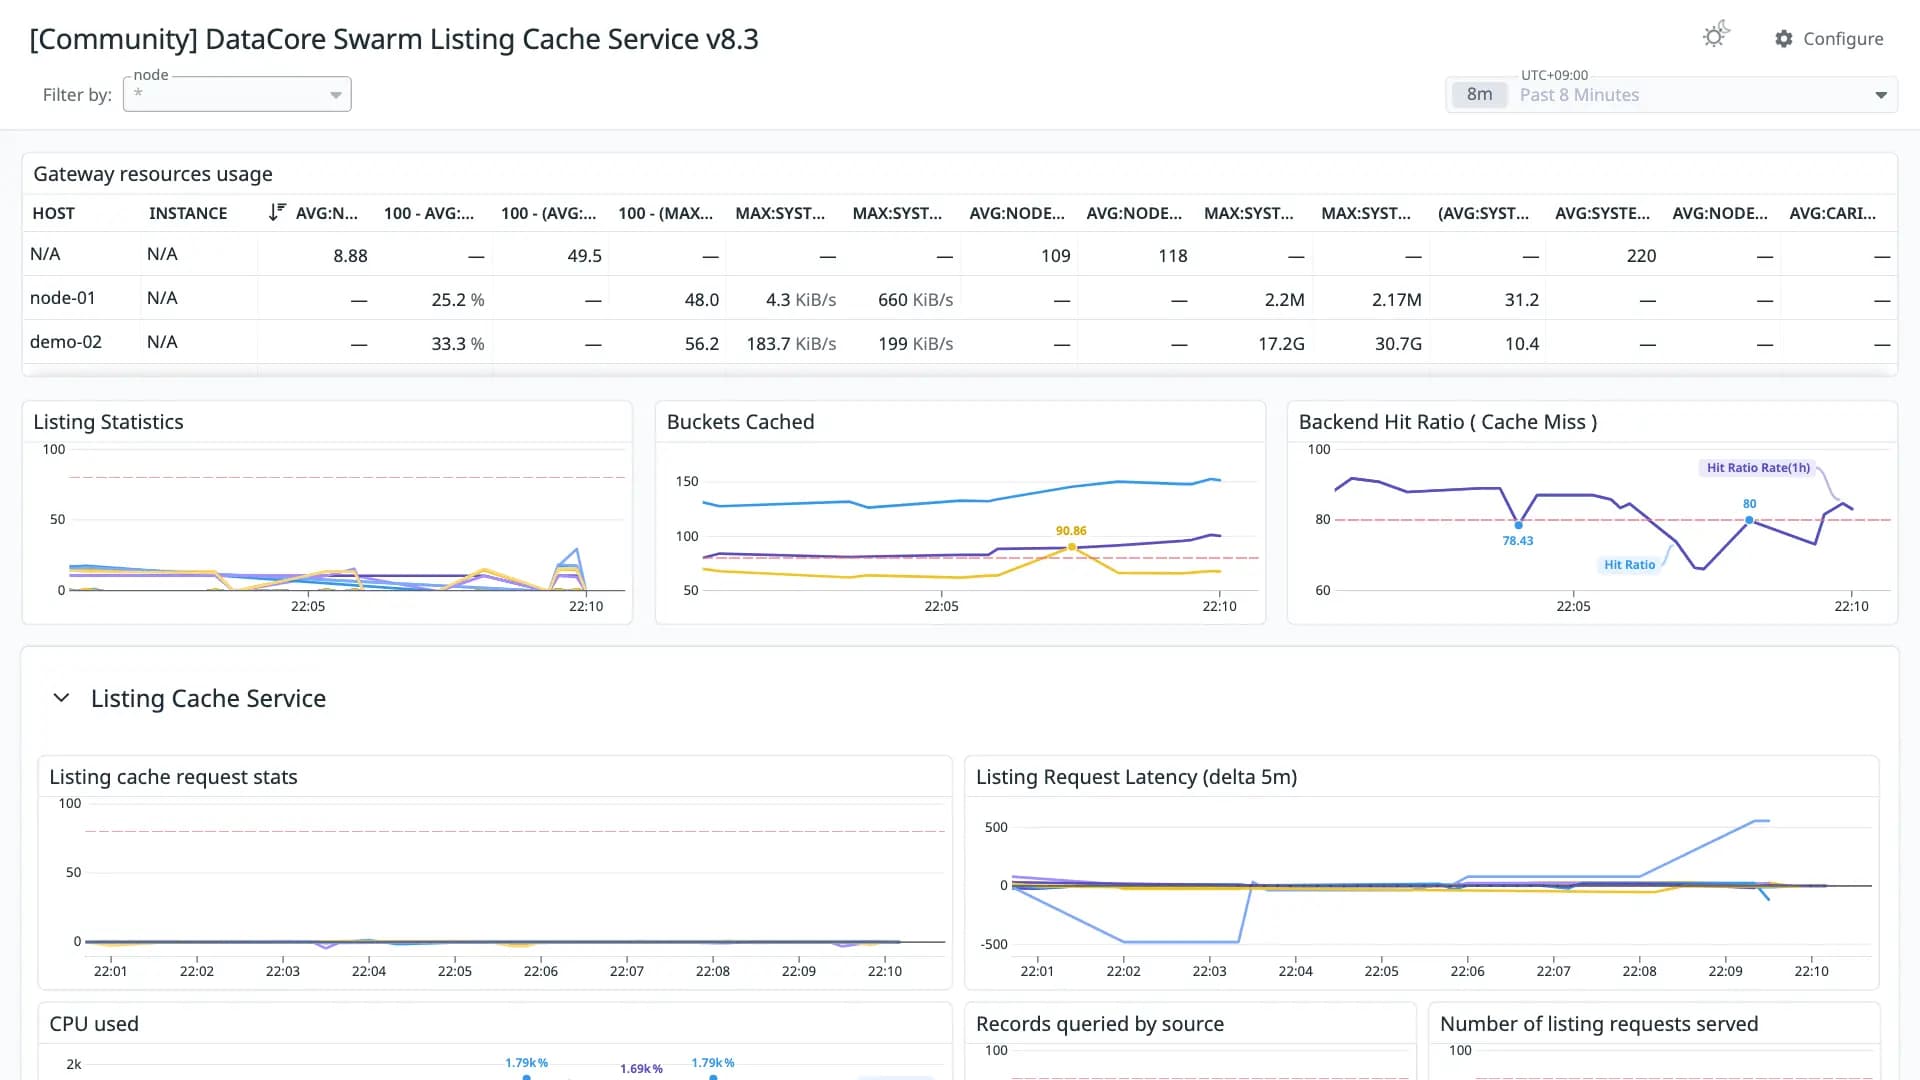This screenshot has height=1080, width=1920.
Task: Click the Listing cache request stats title
Action: coord(173,777)
